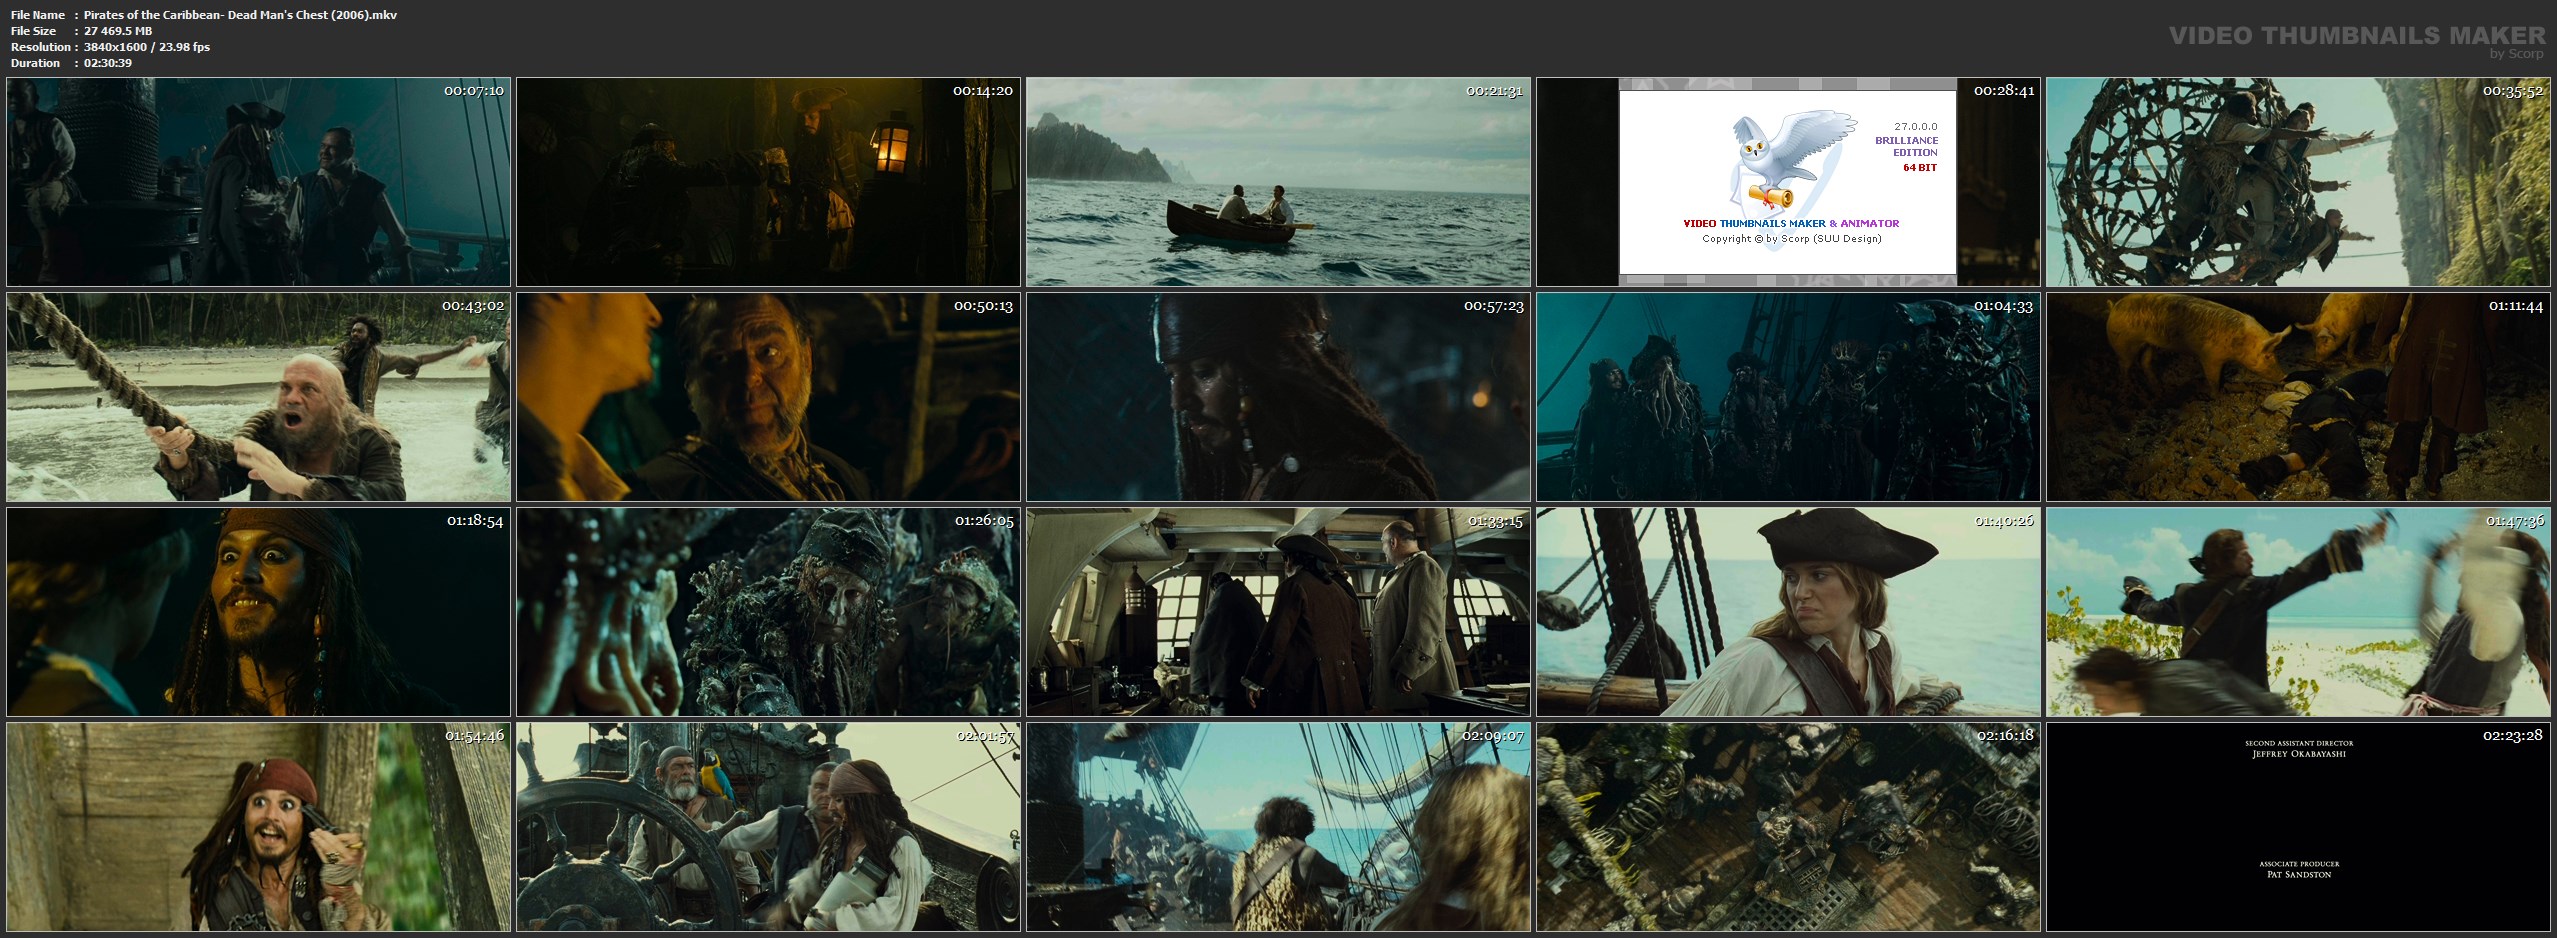2557x938 pixels.
Task: Select the thumbnail at 01:18:54
Action: point(258,612)
